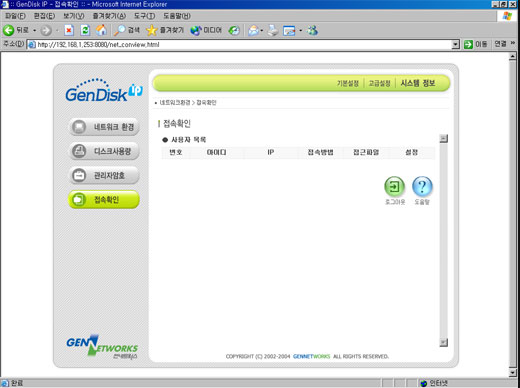The height and width of the screenshot is (388, 520).
Task: Click the 인터넷 zone status indicator
Action: point(434,383)
